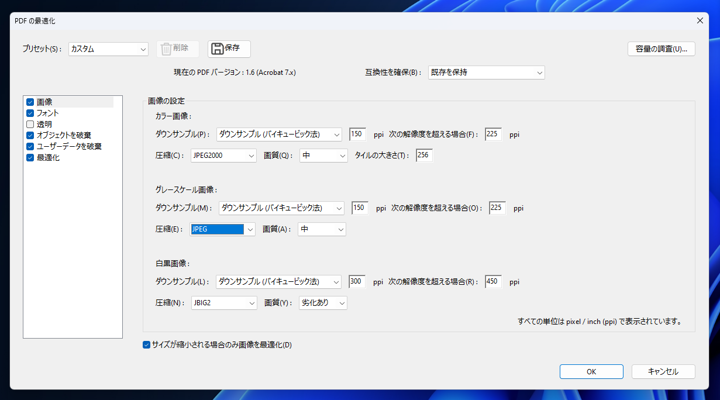Viewport: 720px width, 400px height.
Task: Click the PDF version text 1.6 (Acrobat 7.x)
Action: tap(271, 73)
